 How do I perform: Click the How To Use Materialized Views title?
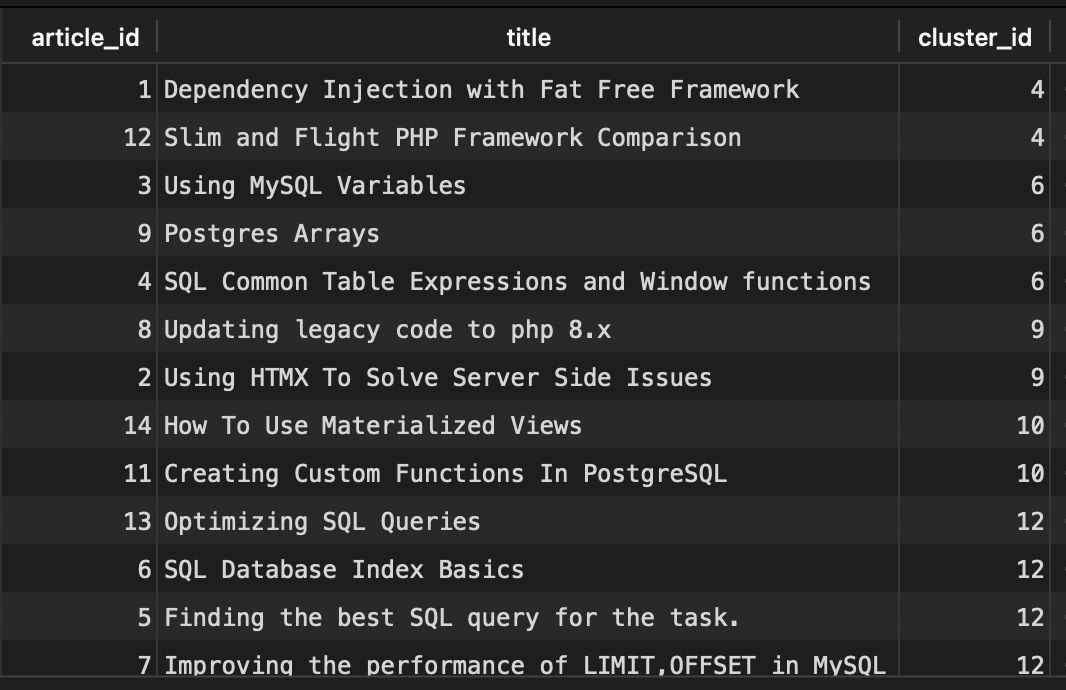pos(373,426)
